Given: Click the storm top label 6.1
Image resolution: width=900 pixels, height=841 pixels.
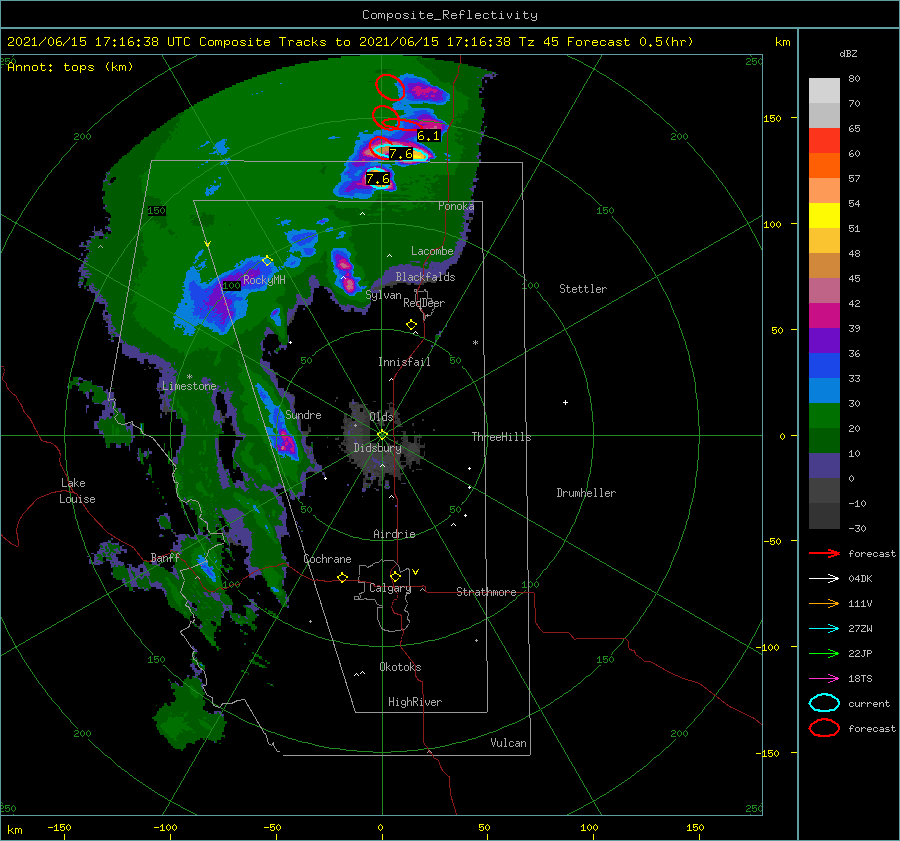Looking at the screenshot, I should pos(428,136).
